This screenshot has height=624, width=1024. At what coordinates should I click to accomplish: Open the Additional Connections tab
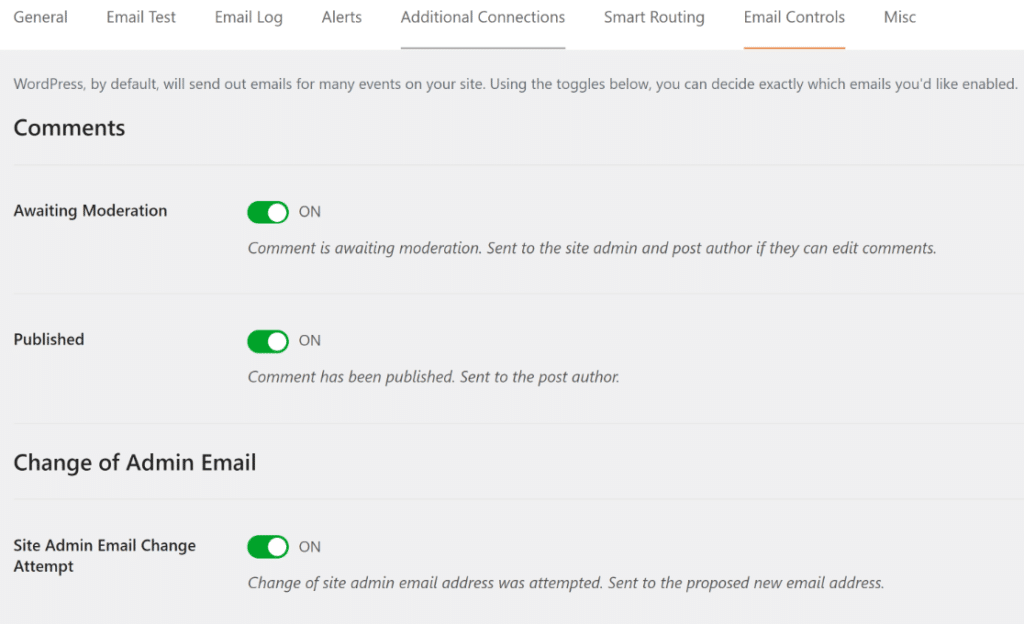click(482, 17)
